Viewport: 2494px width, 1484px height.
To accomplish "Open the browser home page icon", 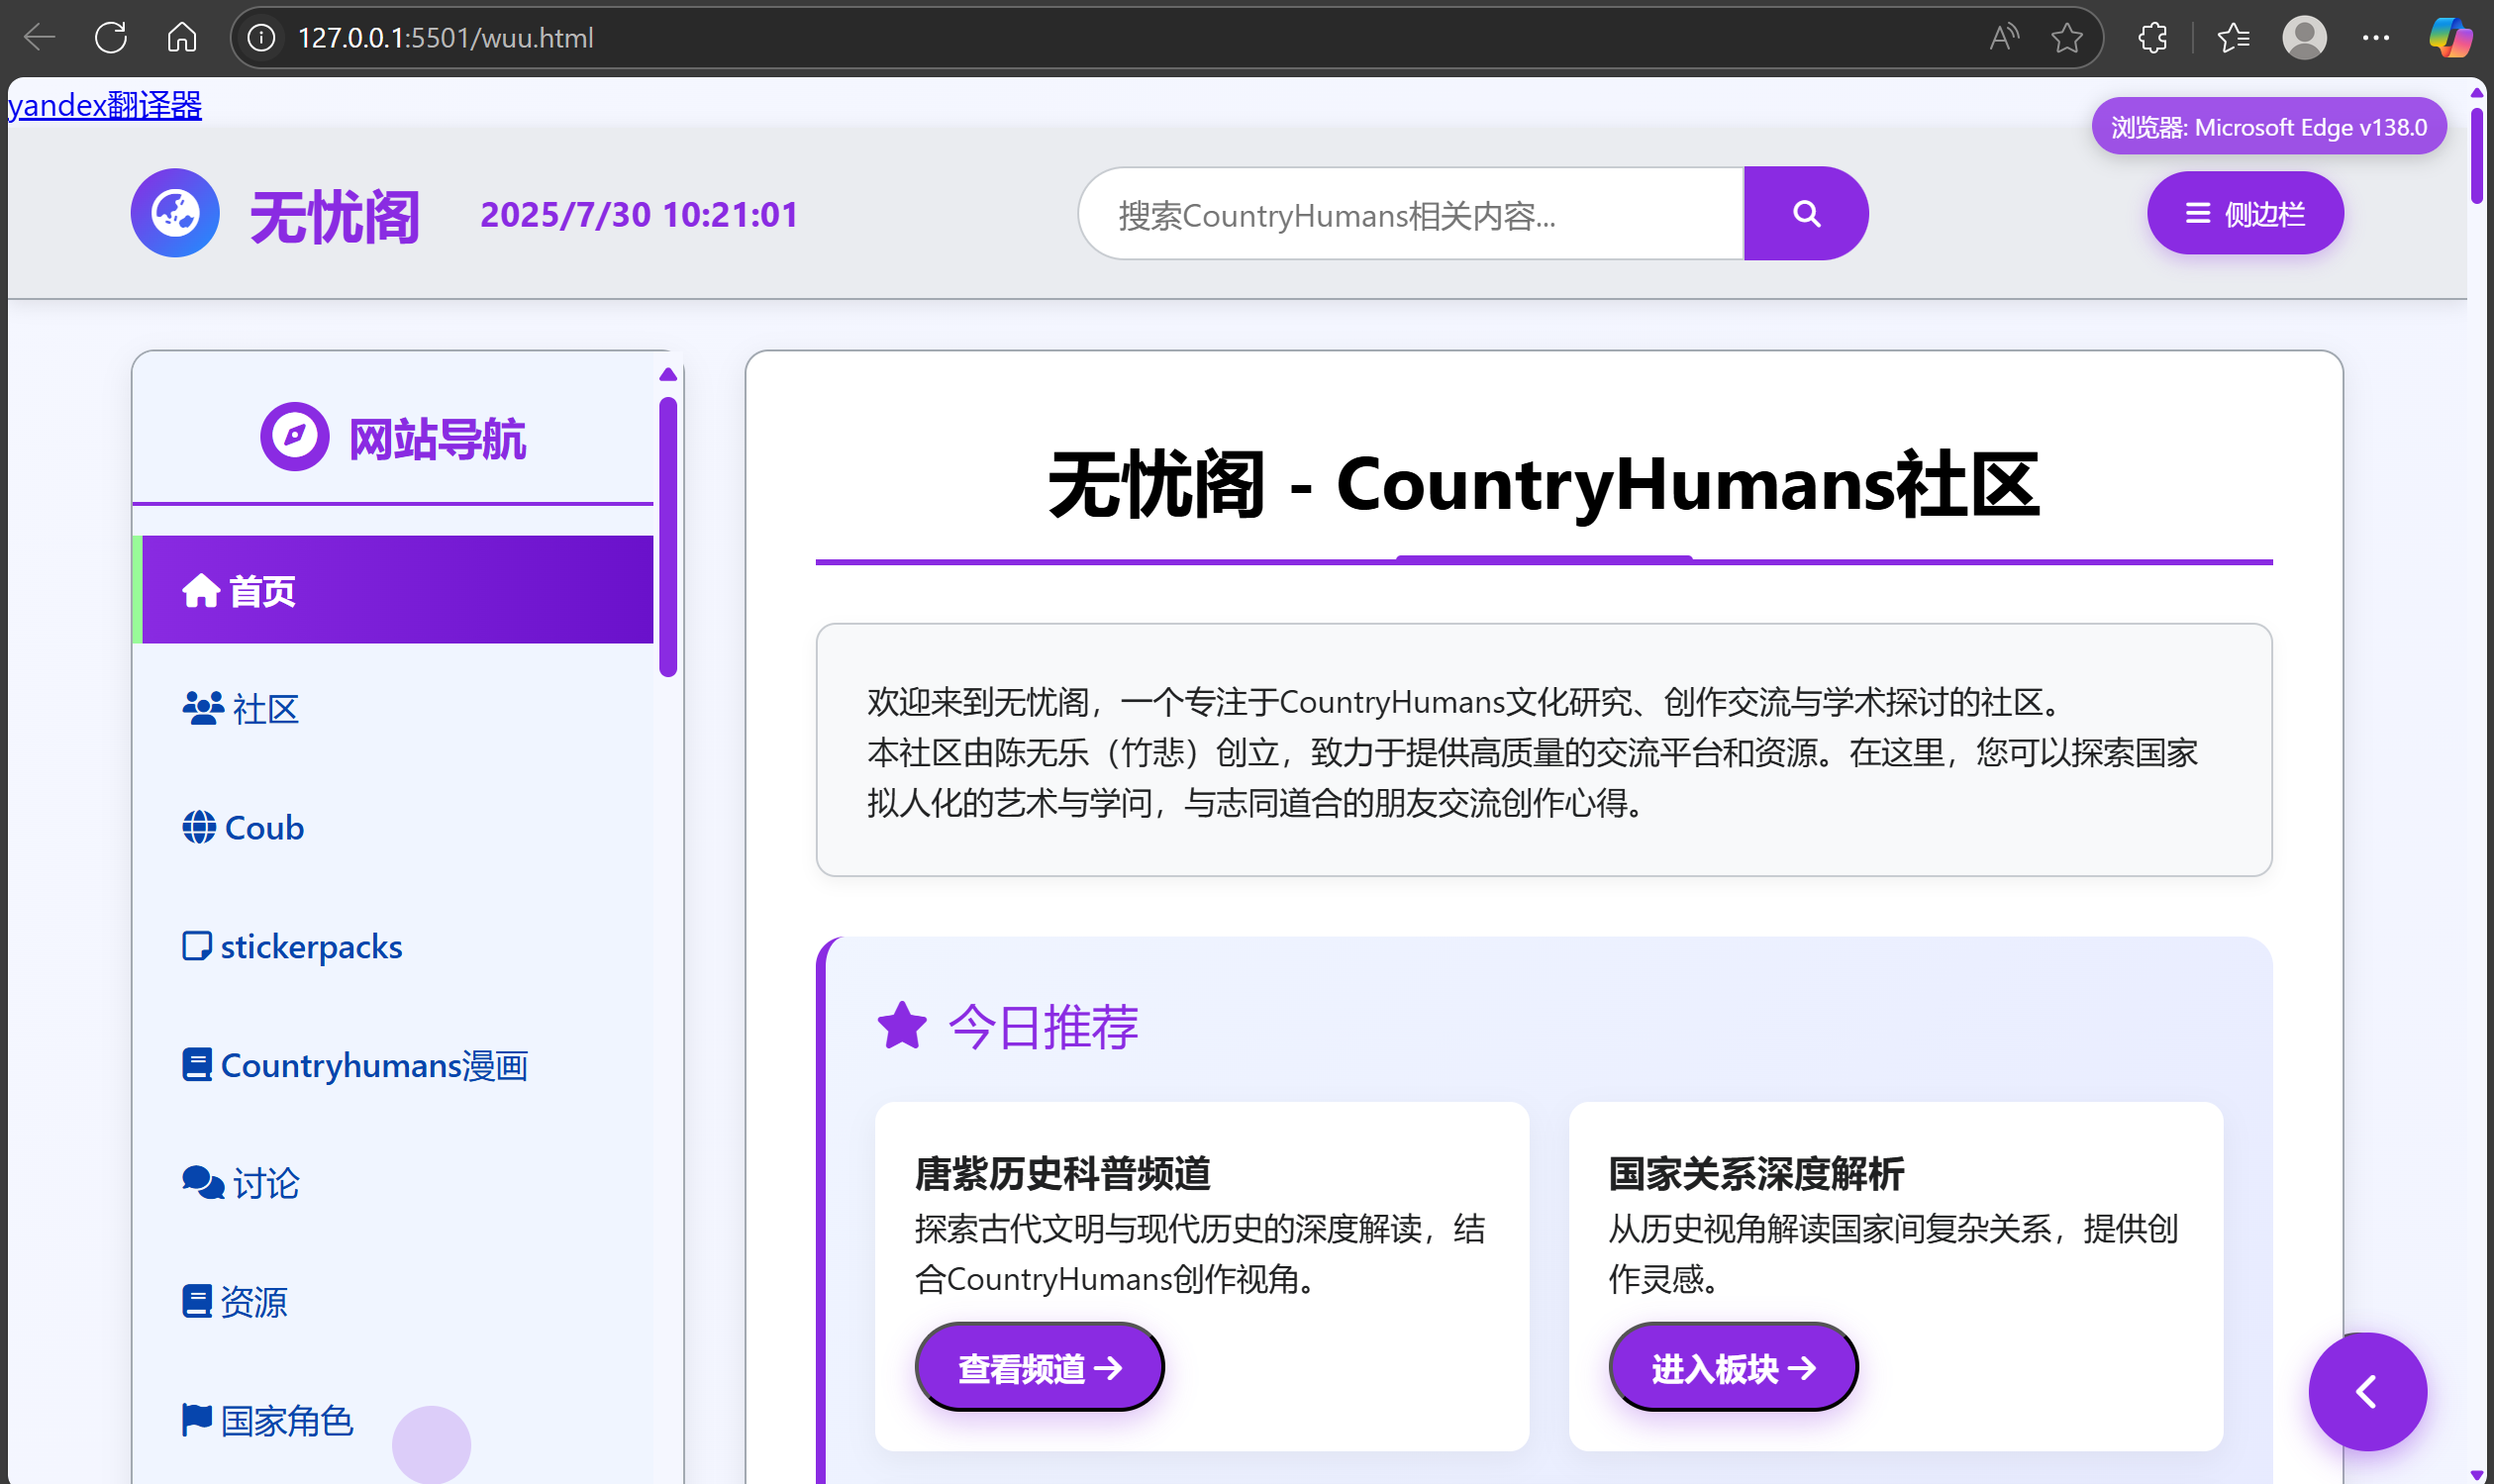I will click(x=181, y=38).
